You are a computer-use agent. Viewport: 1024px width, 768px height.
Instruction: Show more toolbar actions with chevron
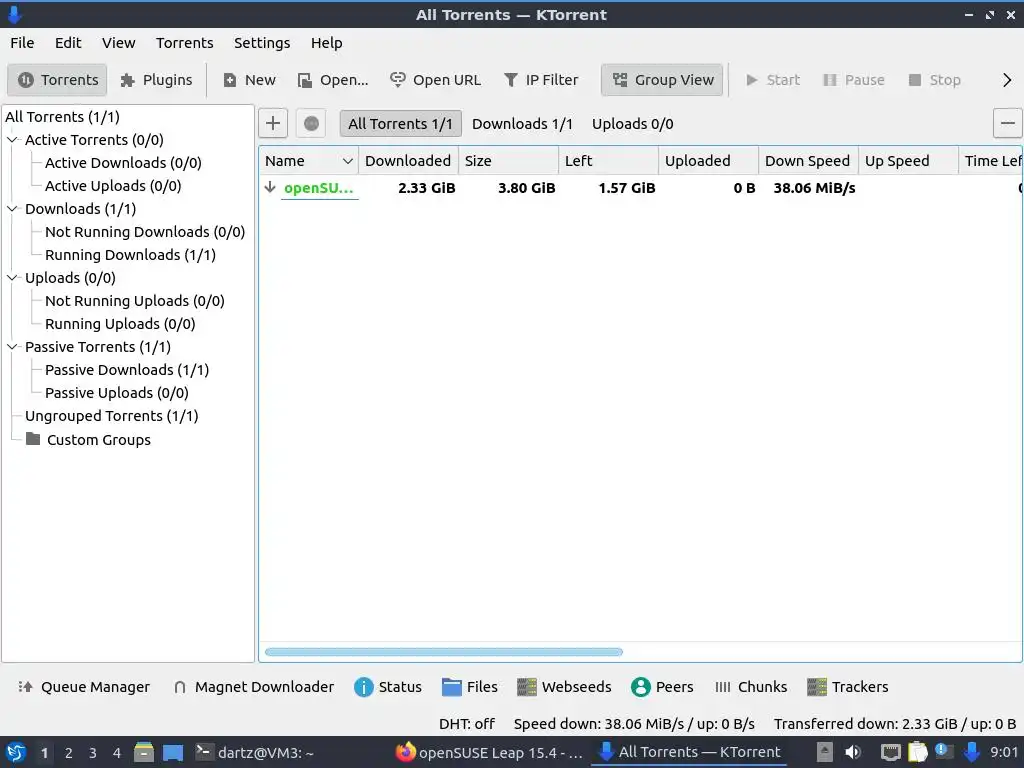(1006, 80)
